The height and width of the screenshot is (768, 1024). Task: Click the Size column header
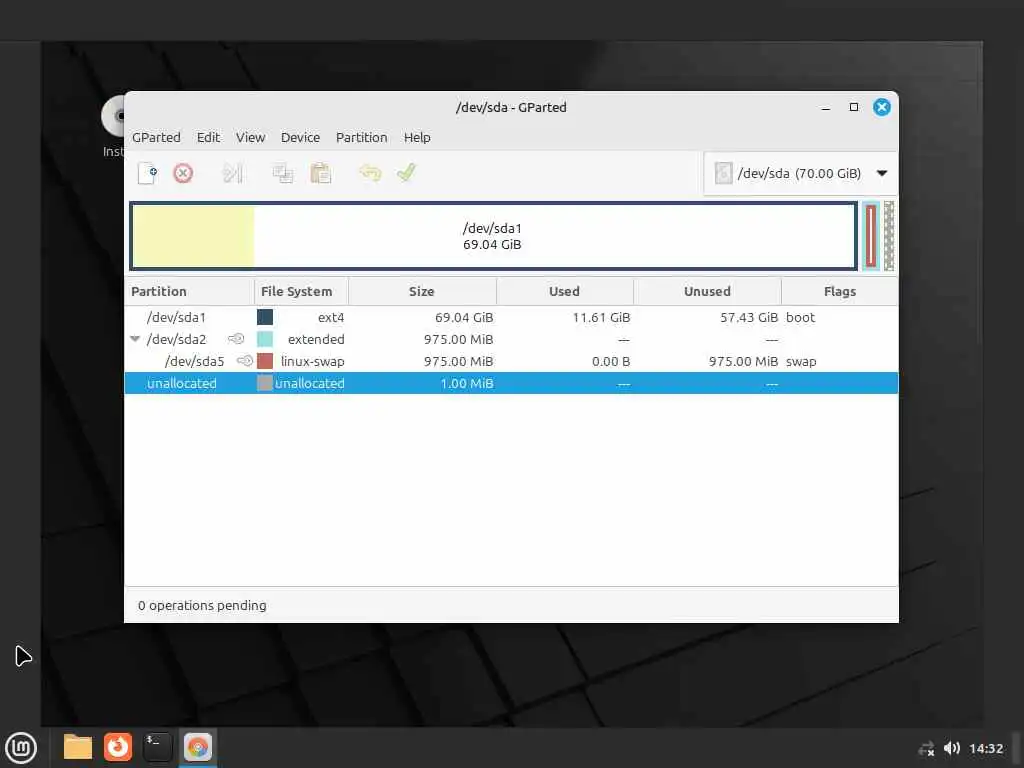point(423,291)
